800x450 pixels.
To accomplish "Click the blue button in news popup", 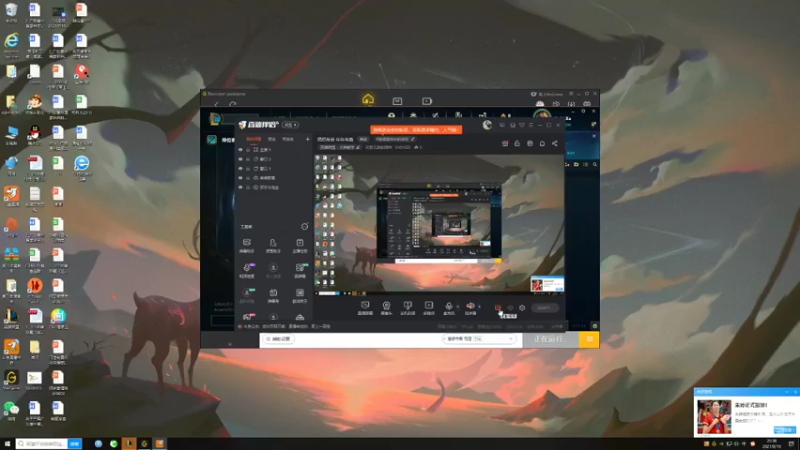I will tap(784, 430).
